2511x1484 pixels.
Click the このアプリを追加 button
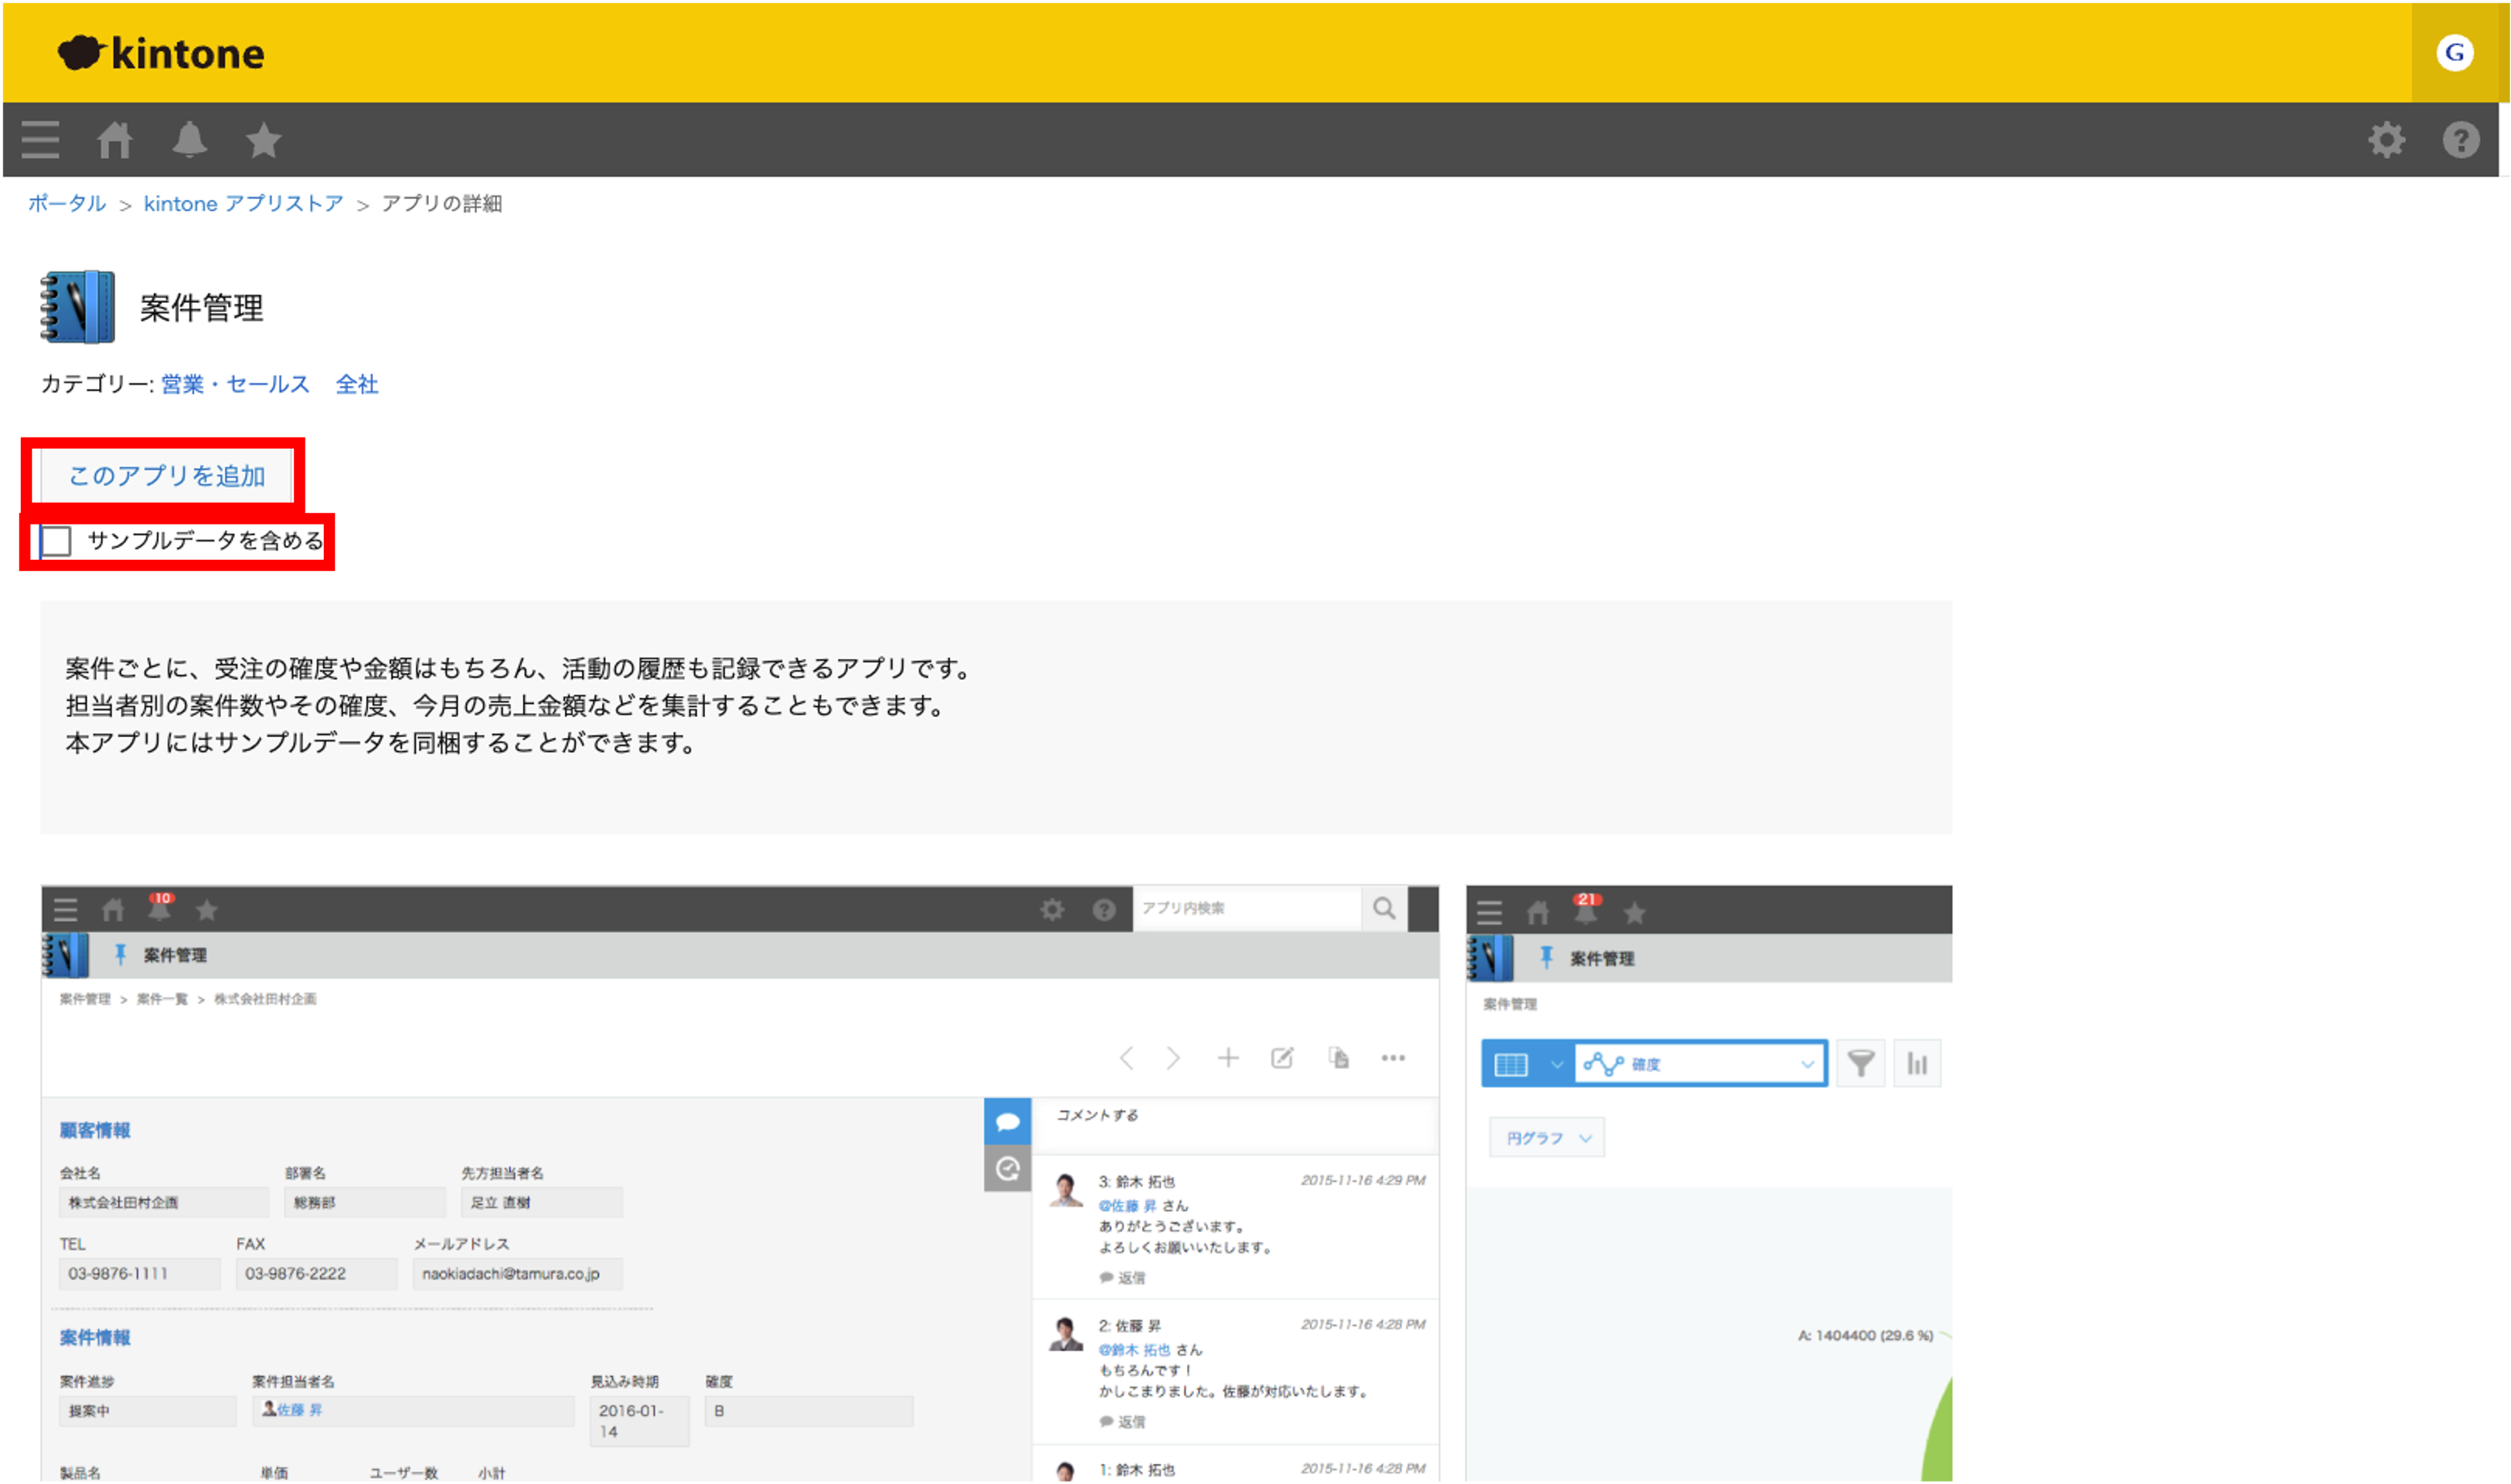click(x=166, y=475)
